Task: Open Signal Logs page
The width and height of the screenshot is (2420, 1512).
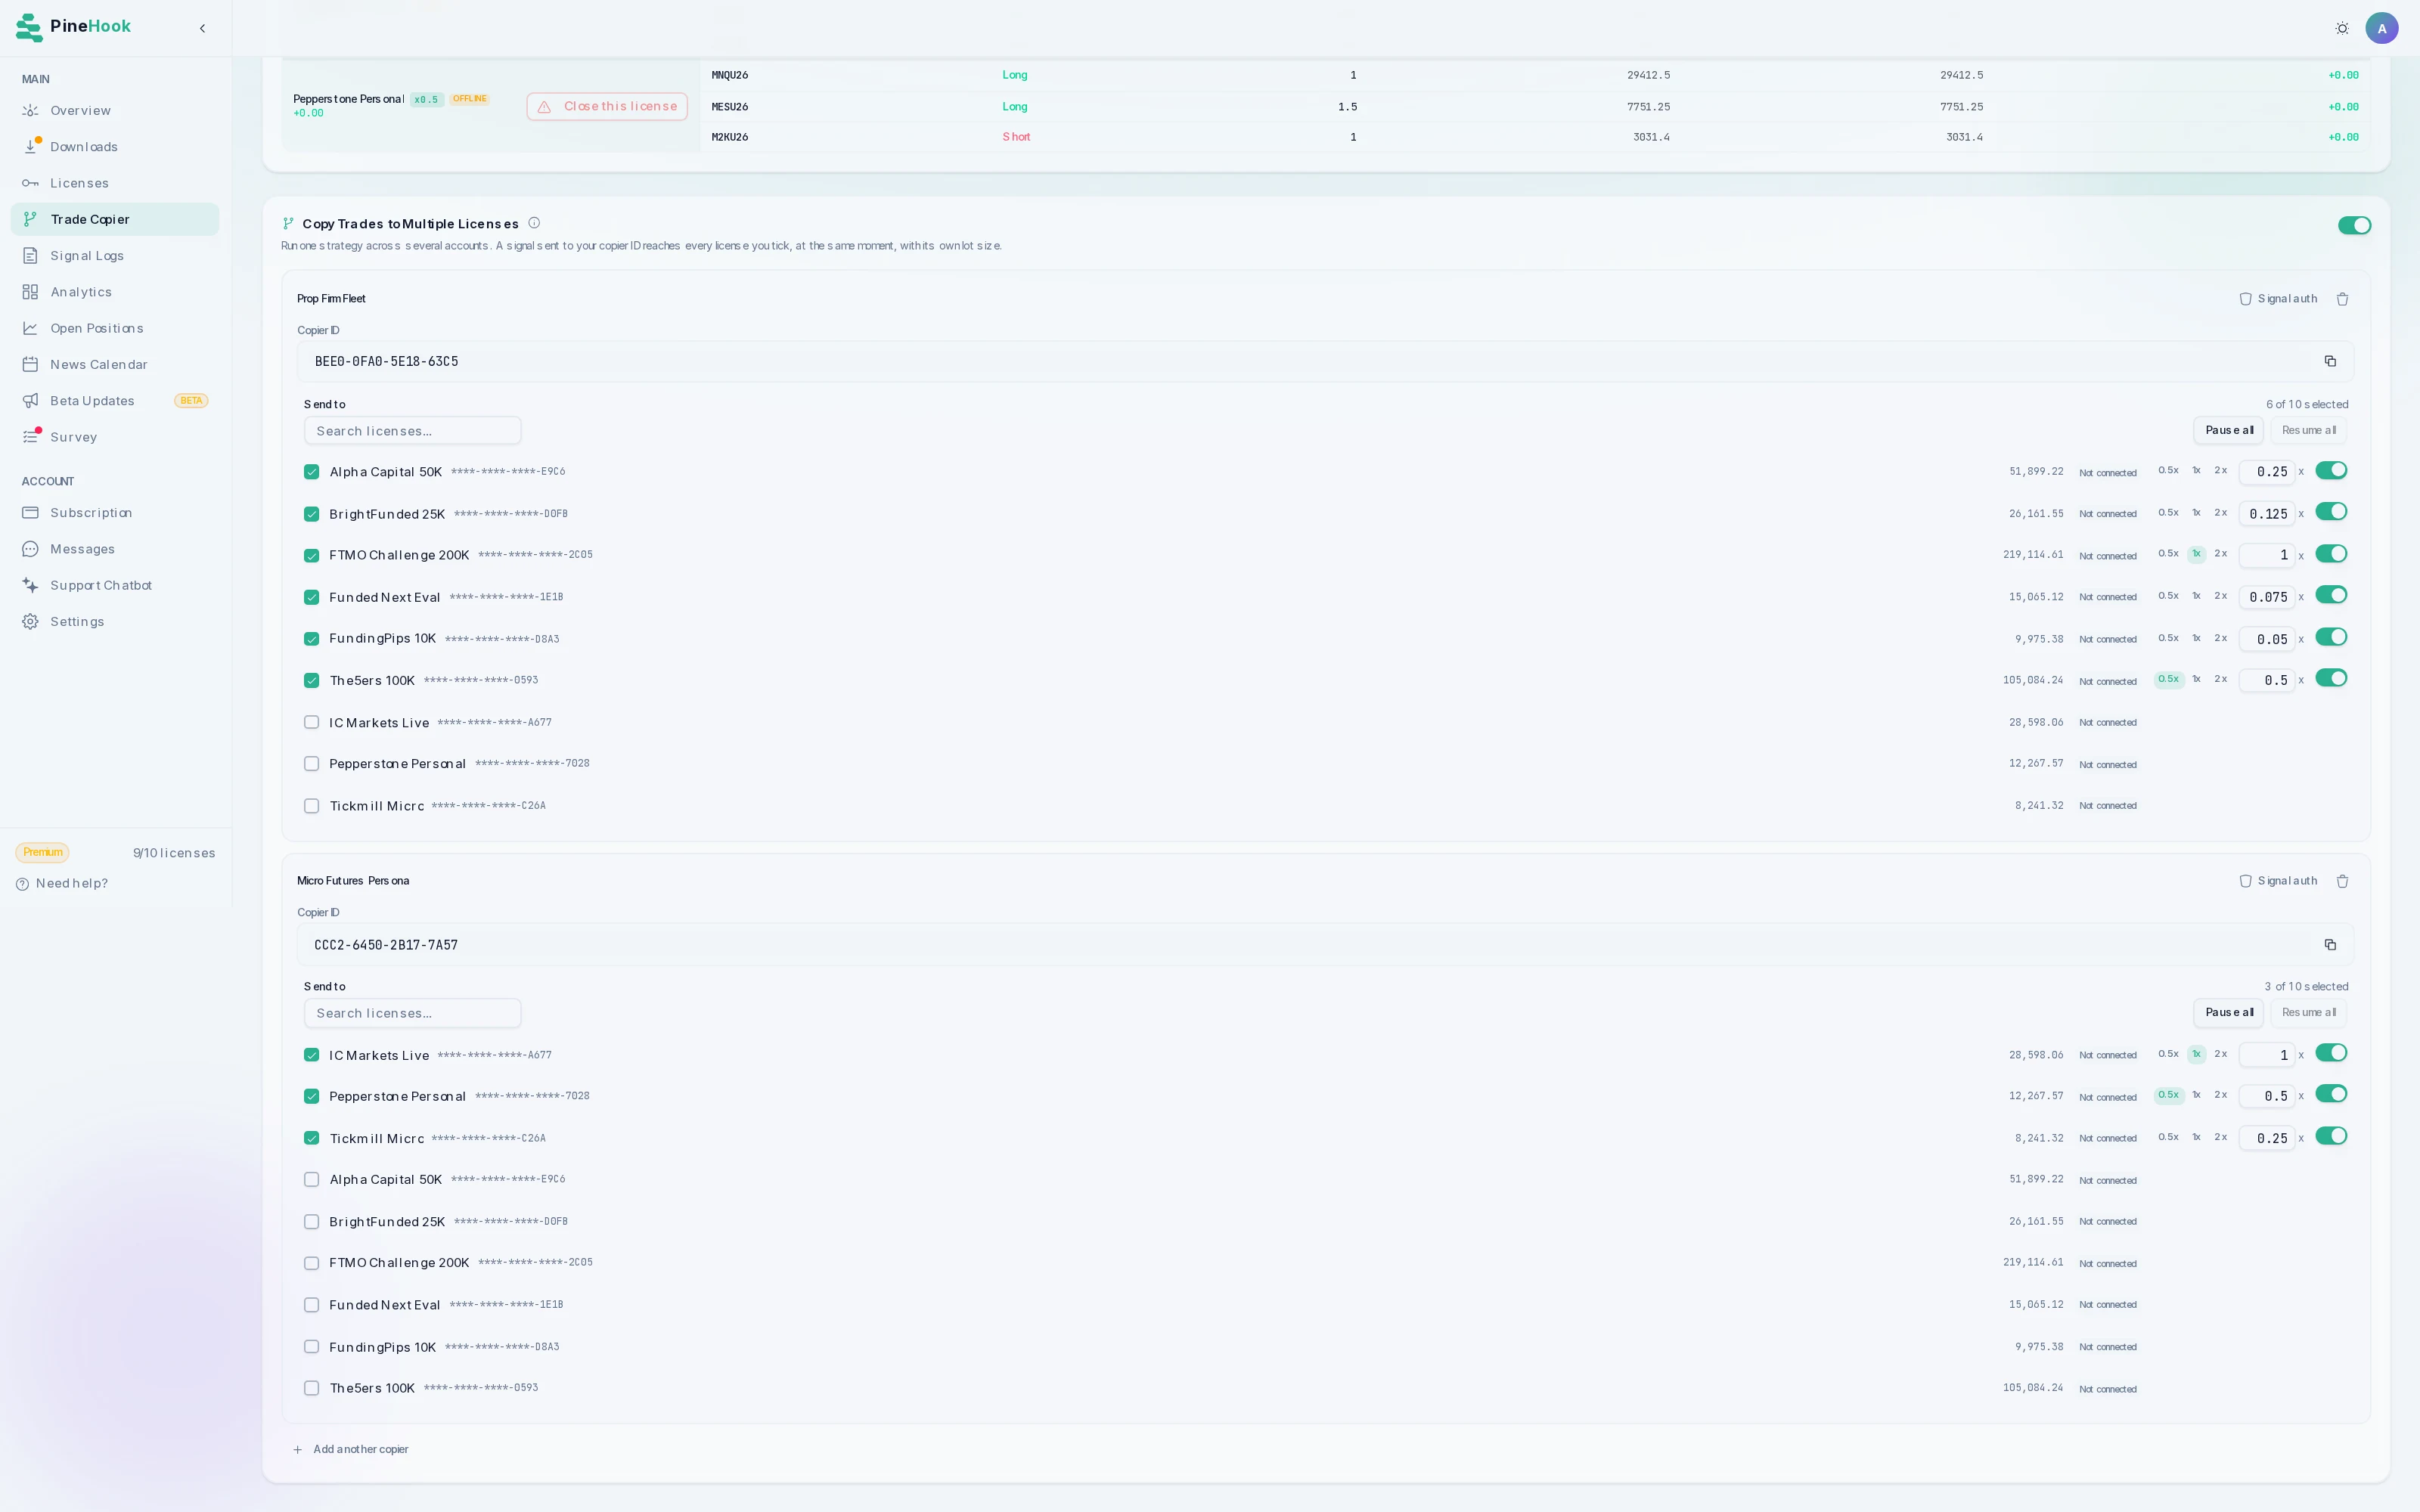Action: pos(115,256)
